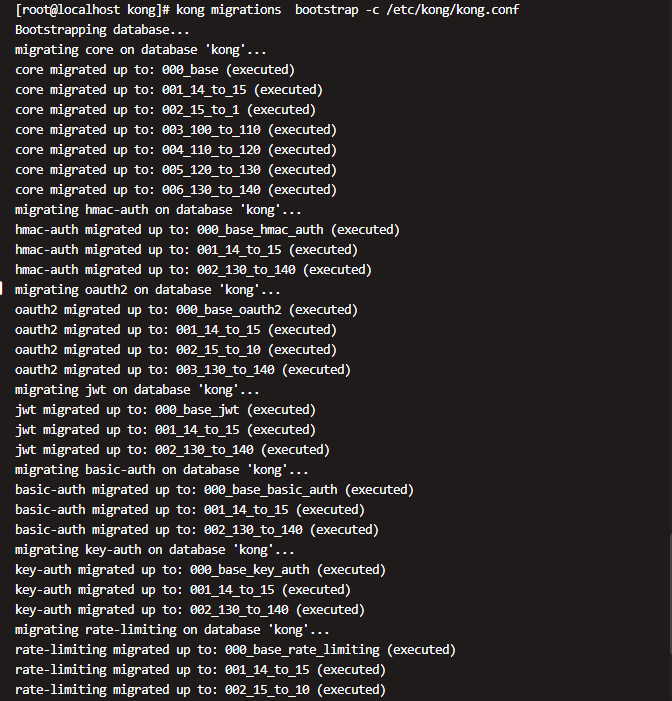Click the 000_base_basic_auth migration line
672x701 pixels.
[x=215, y=490]
